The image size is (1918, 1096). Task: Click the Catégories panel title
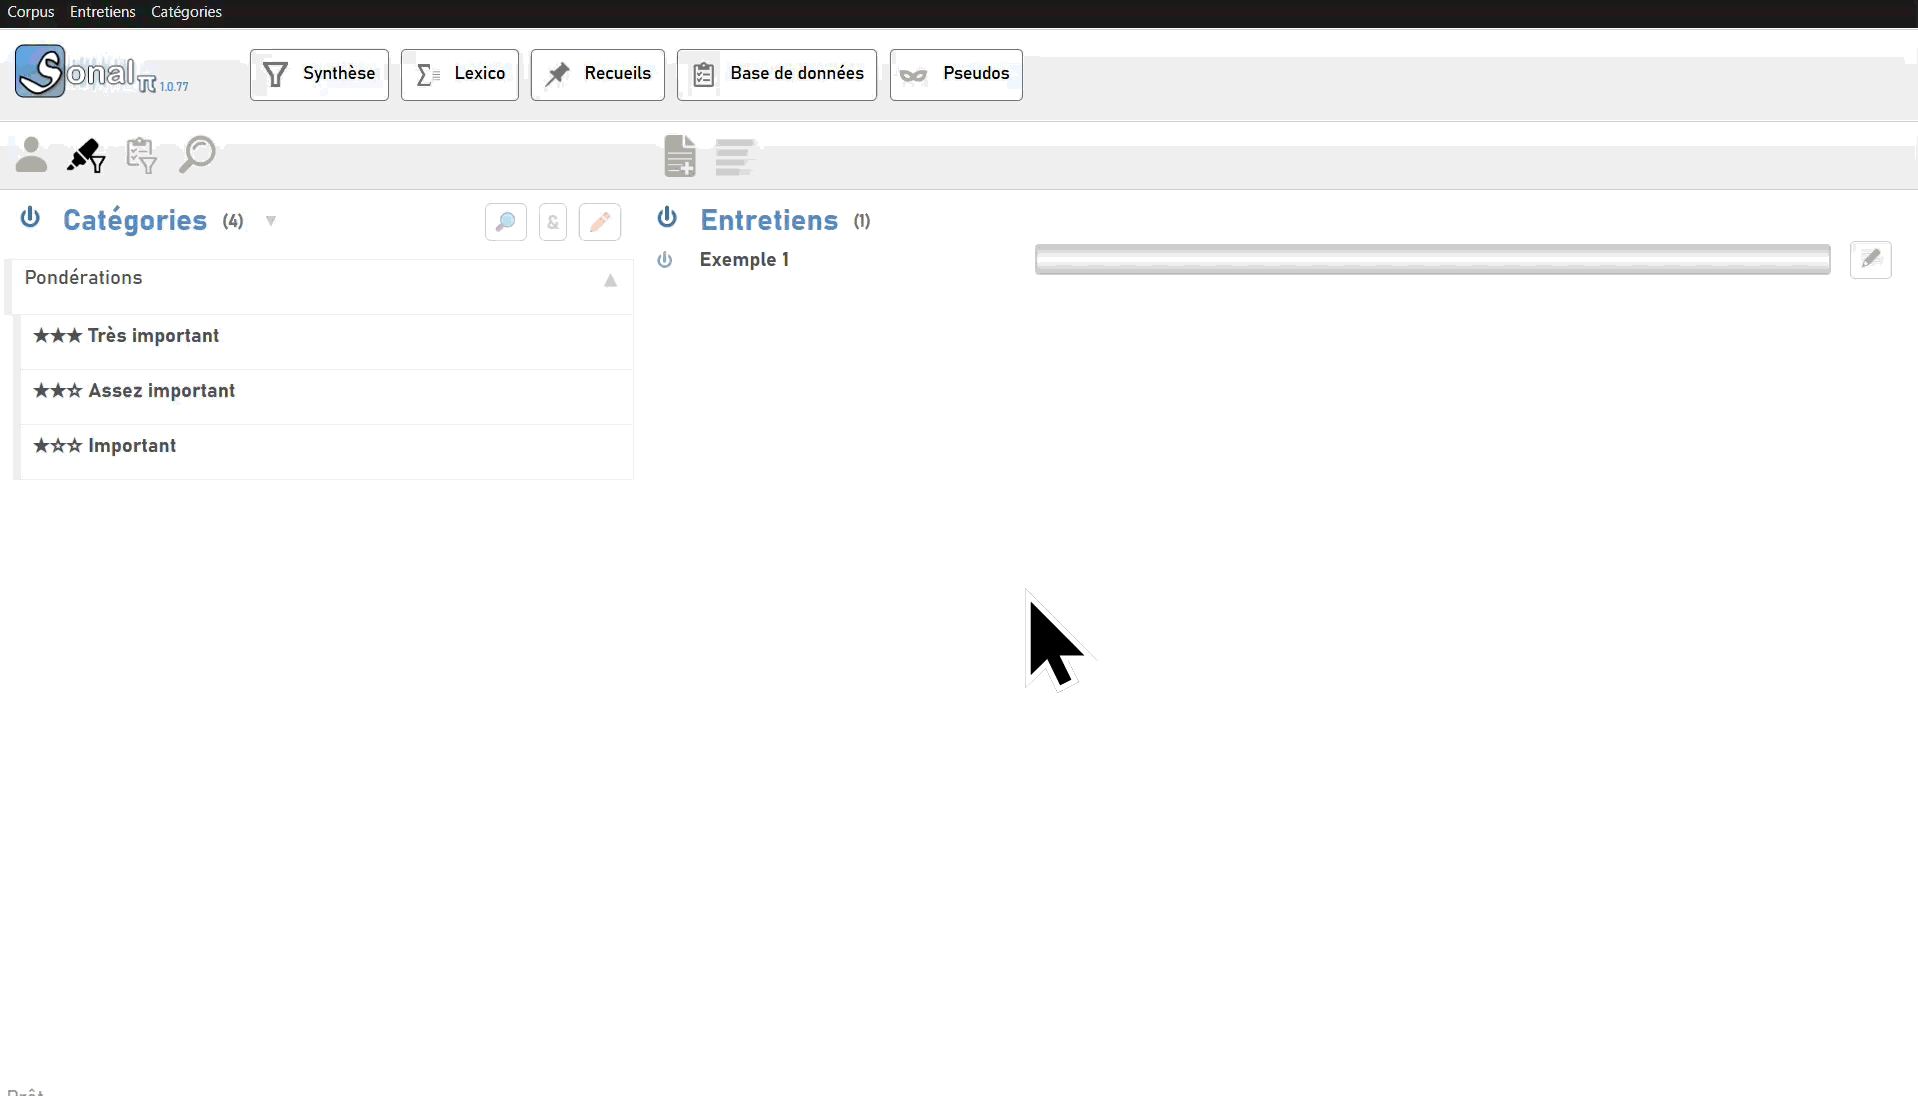[135, 220]
